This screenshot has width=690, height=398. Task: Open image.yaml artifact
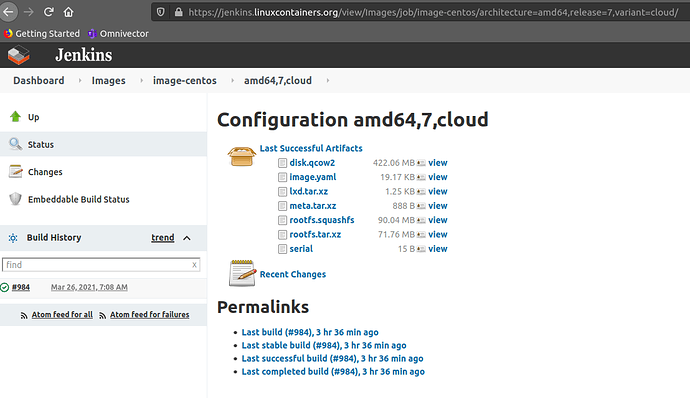click(x=312, y=177)
